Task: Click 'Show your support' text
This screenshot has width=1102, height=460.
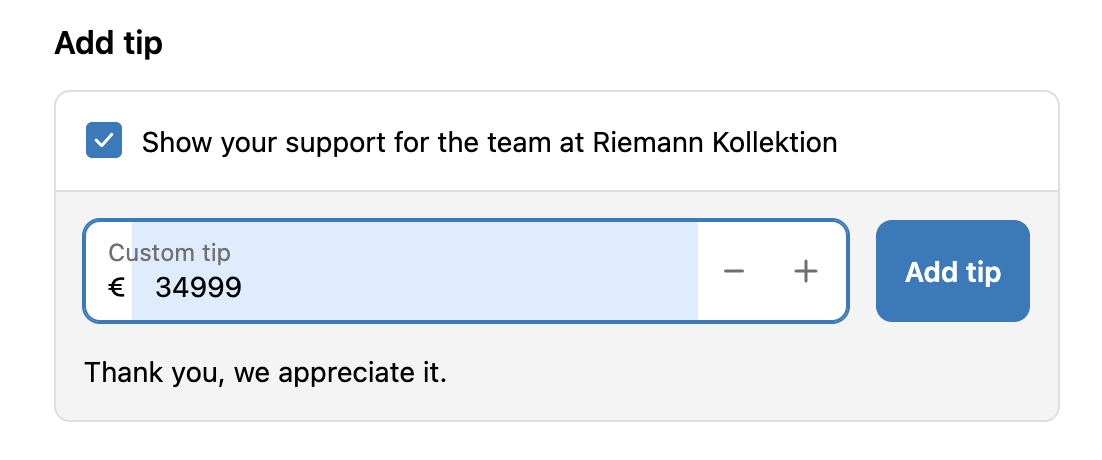Action: pyautogui.click(x=250, y=142)
